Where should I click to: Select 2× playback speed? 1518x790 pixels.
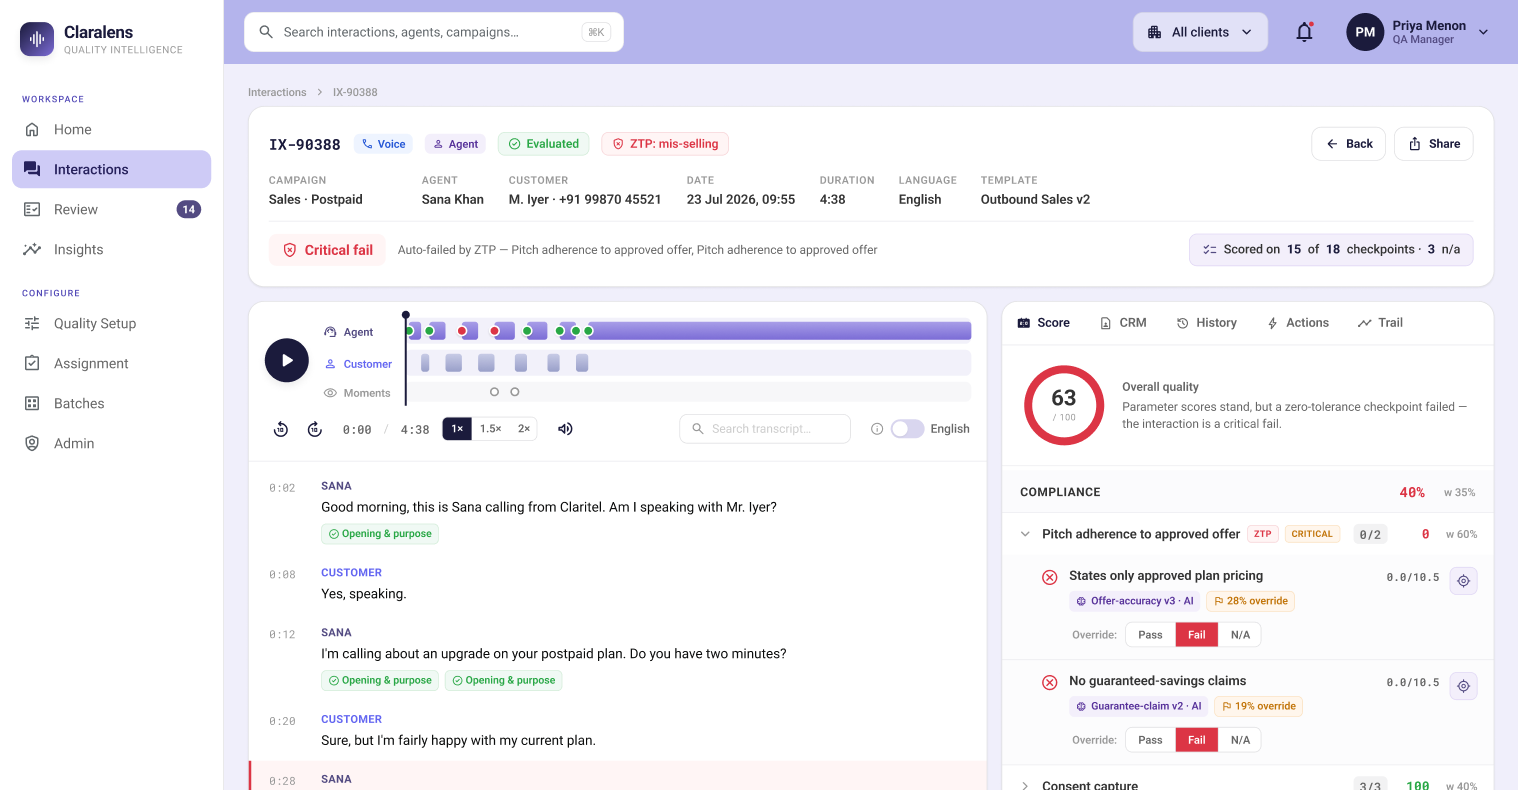click(x=524, y=429)
